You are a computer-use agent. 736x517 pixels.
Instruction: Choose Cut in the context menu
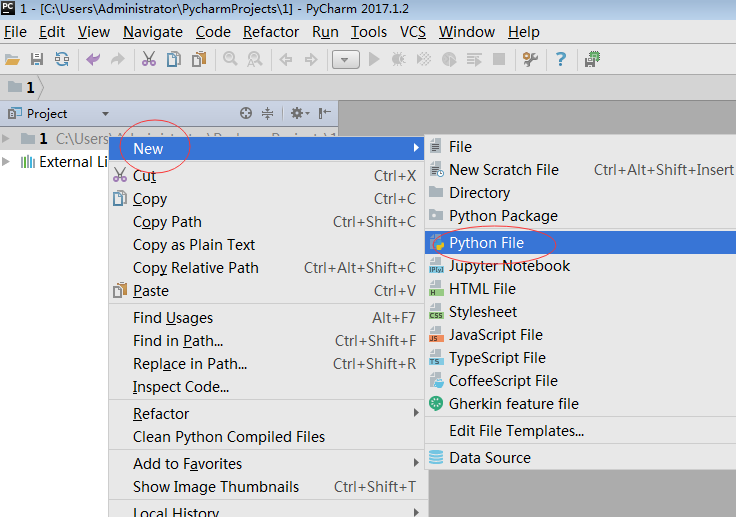(267, 176)
